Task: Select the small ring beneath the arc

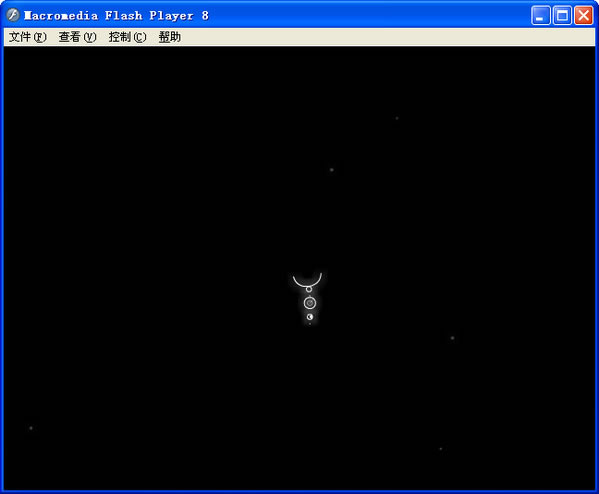Action: click(x=309, y=289)
